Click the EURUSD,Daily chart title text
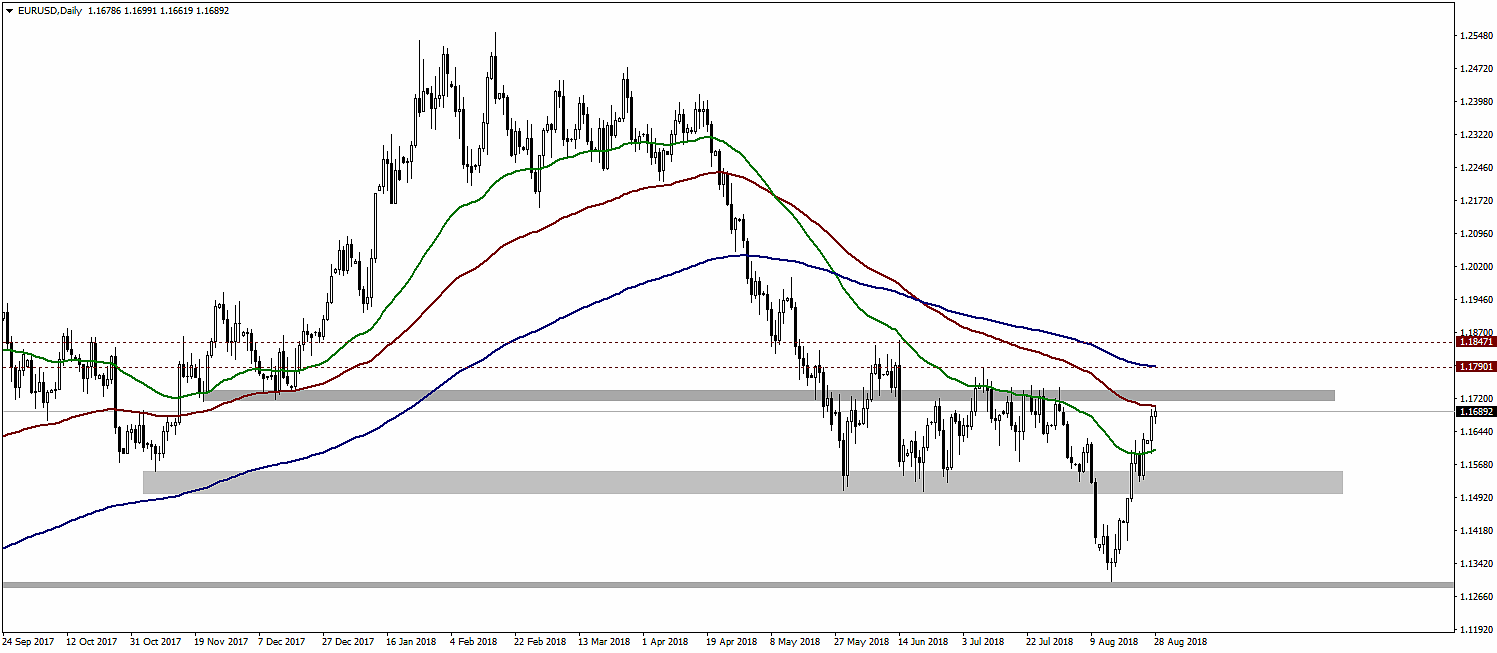Screen dimensions: 1497x653 pyautogui.click(x=50, y=10)
